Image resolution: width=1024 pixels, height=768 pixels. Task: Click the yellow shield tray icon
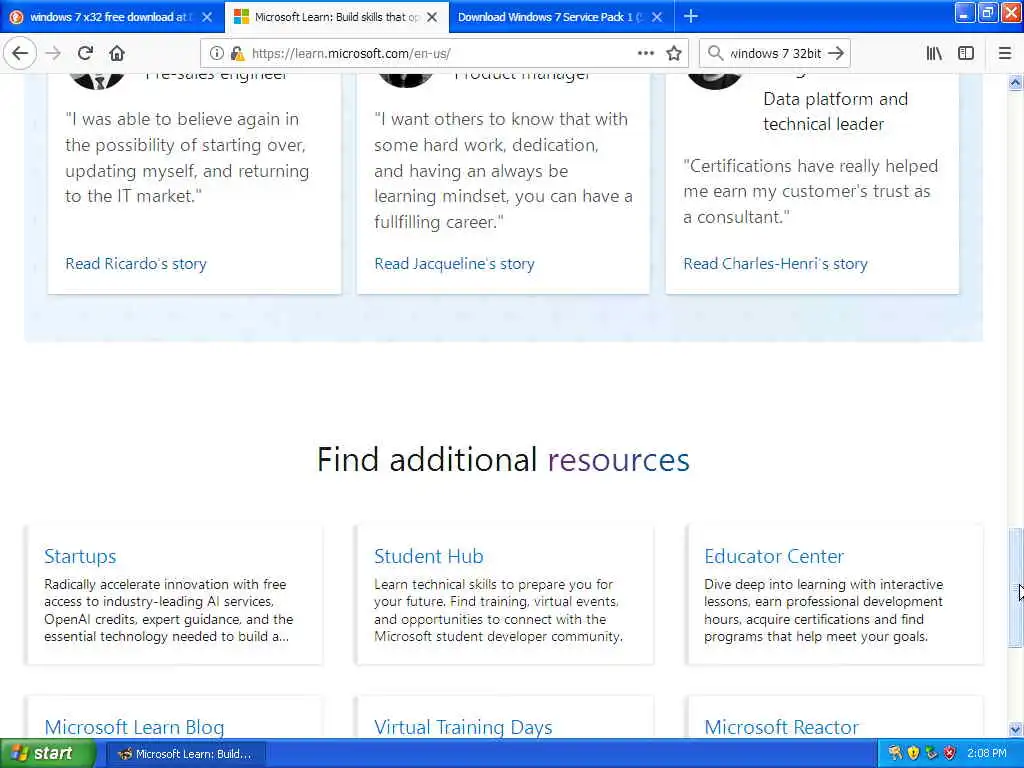[x=913, y=754]
